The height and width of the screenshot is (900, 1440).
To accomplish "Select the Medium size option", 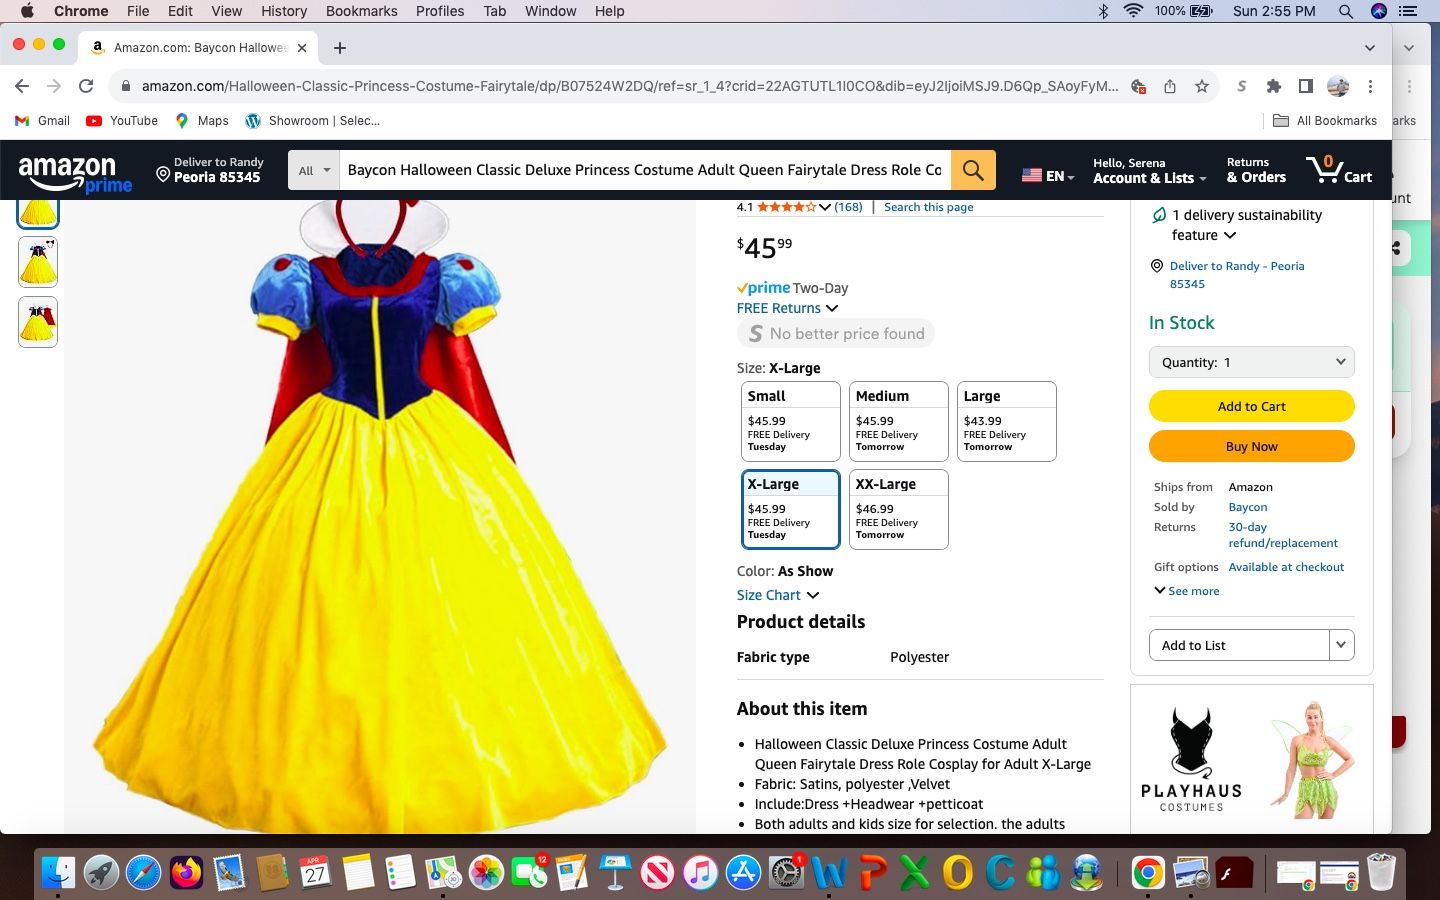I will [898, 421].
